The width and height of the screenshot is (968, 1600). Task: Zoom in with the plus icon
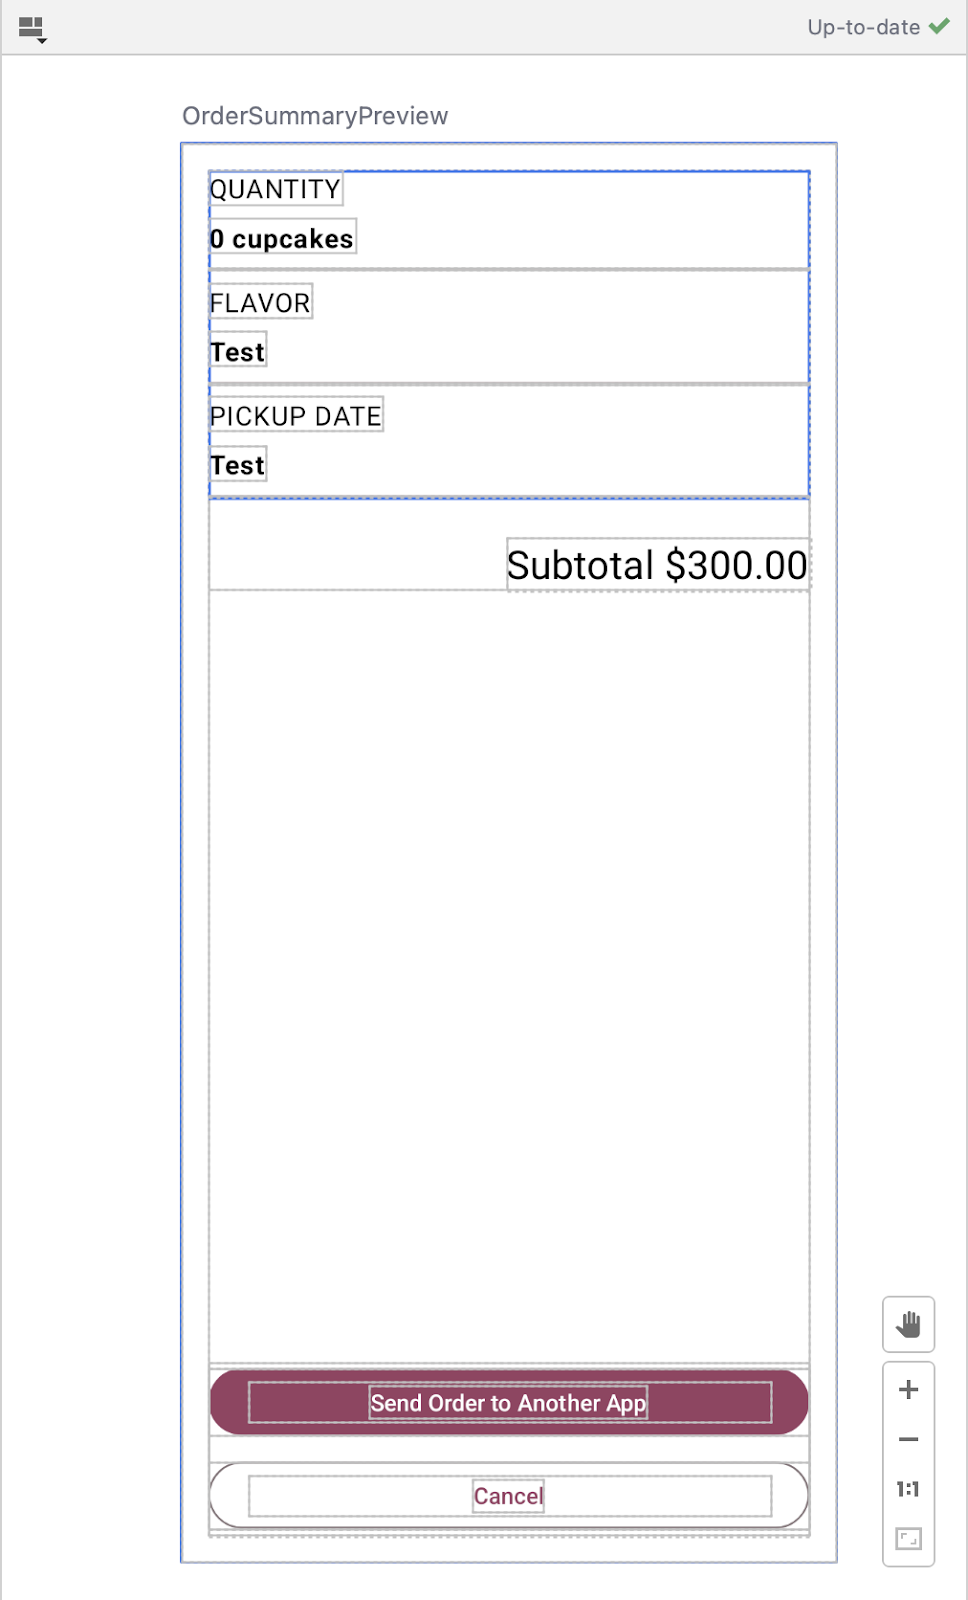(908, 1390)
